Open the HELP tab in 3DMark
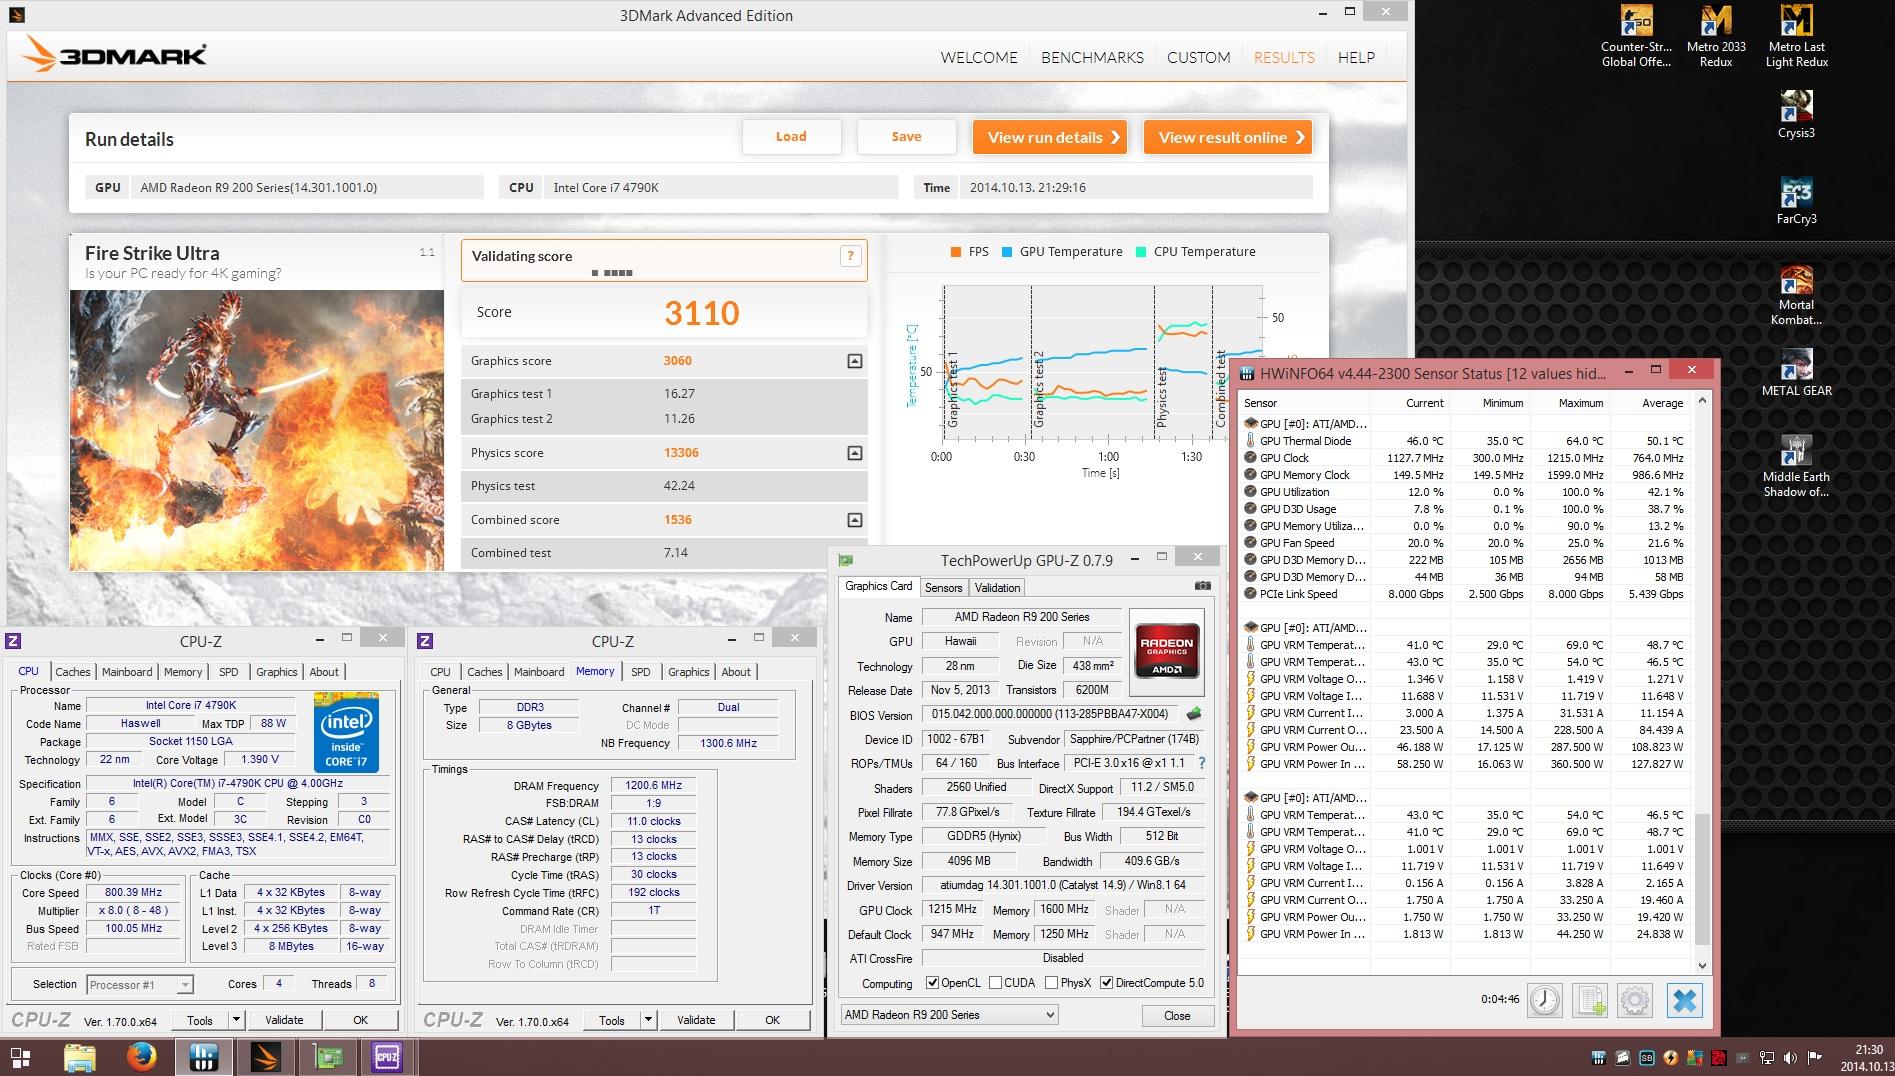1895x1076 pixels. pyautogui.click(x=1356, y=57)
